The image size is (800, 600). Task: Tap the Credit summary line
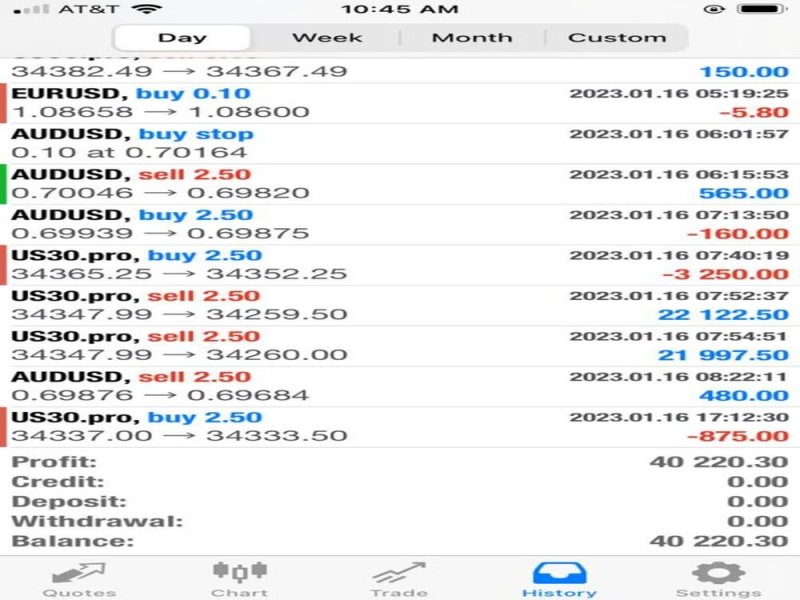tap(400, 482)
